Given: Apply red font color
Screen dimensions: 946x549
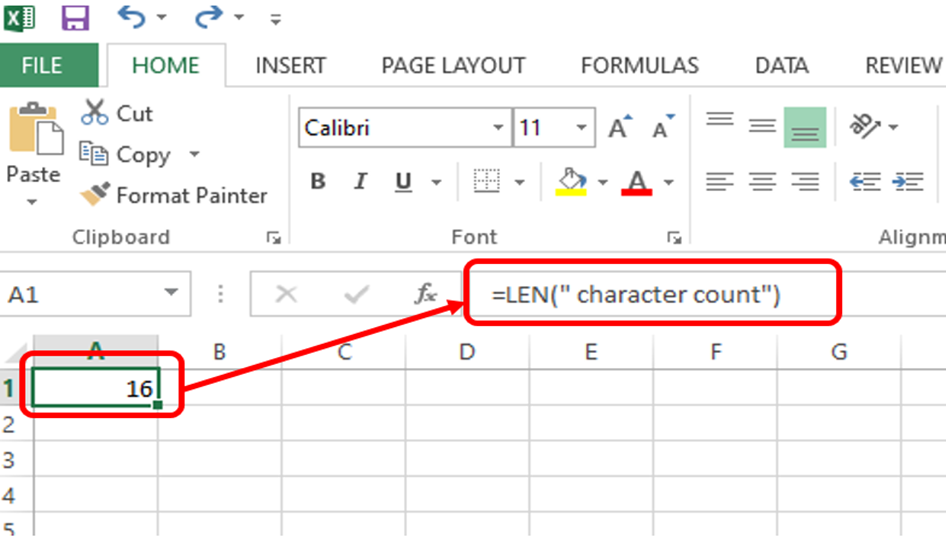Looking at the screenshot, I should (x=636, y=182).
